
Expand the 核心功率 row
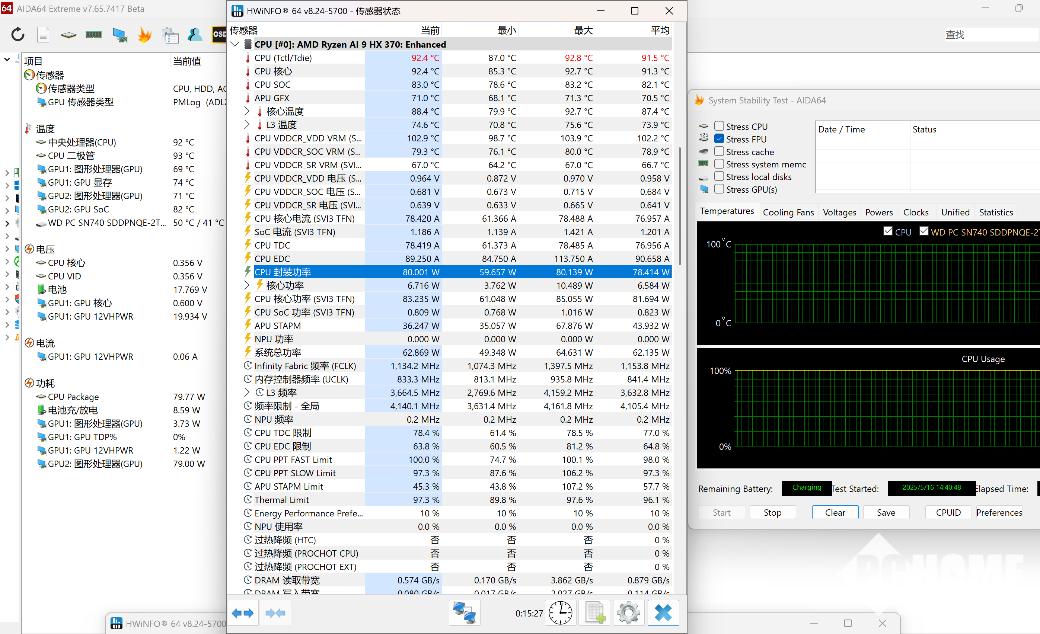coord(247,285)
